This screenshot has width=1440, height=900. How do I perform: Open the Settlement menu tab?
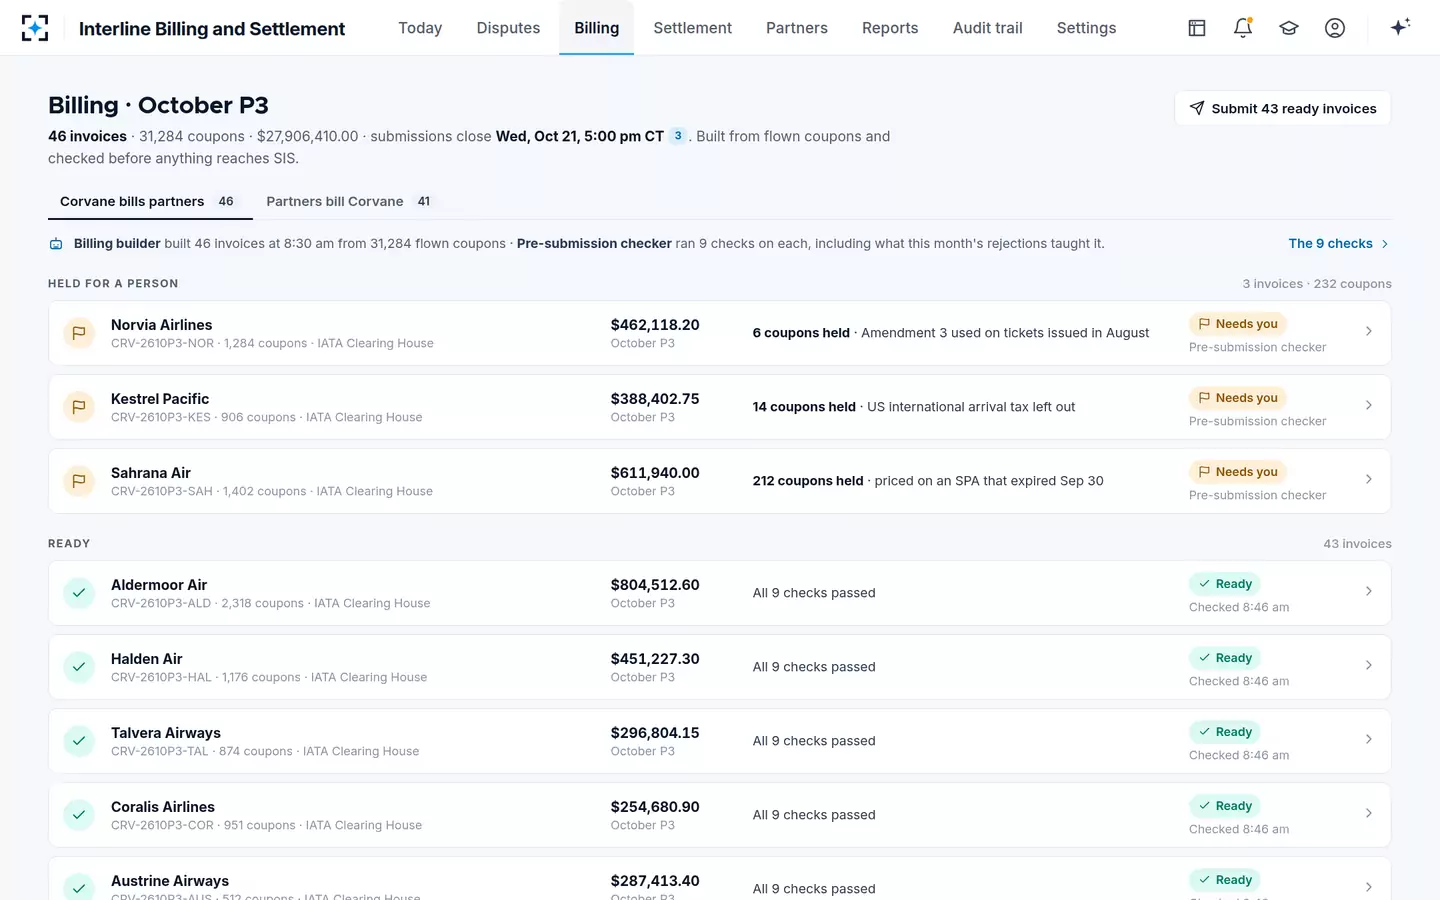(692, 28)
